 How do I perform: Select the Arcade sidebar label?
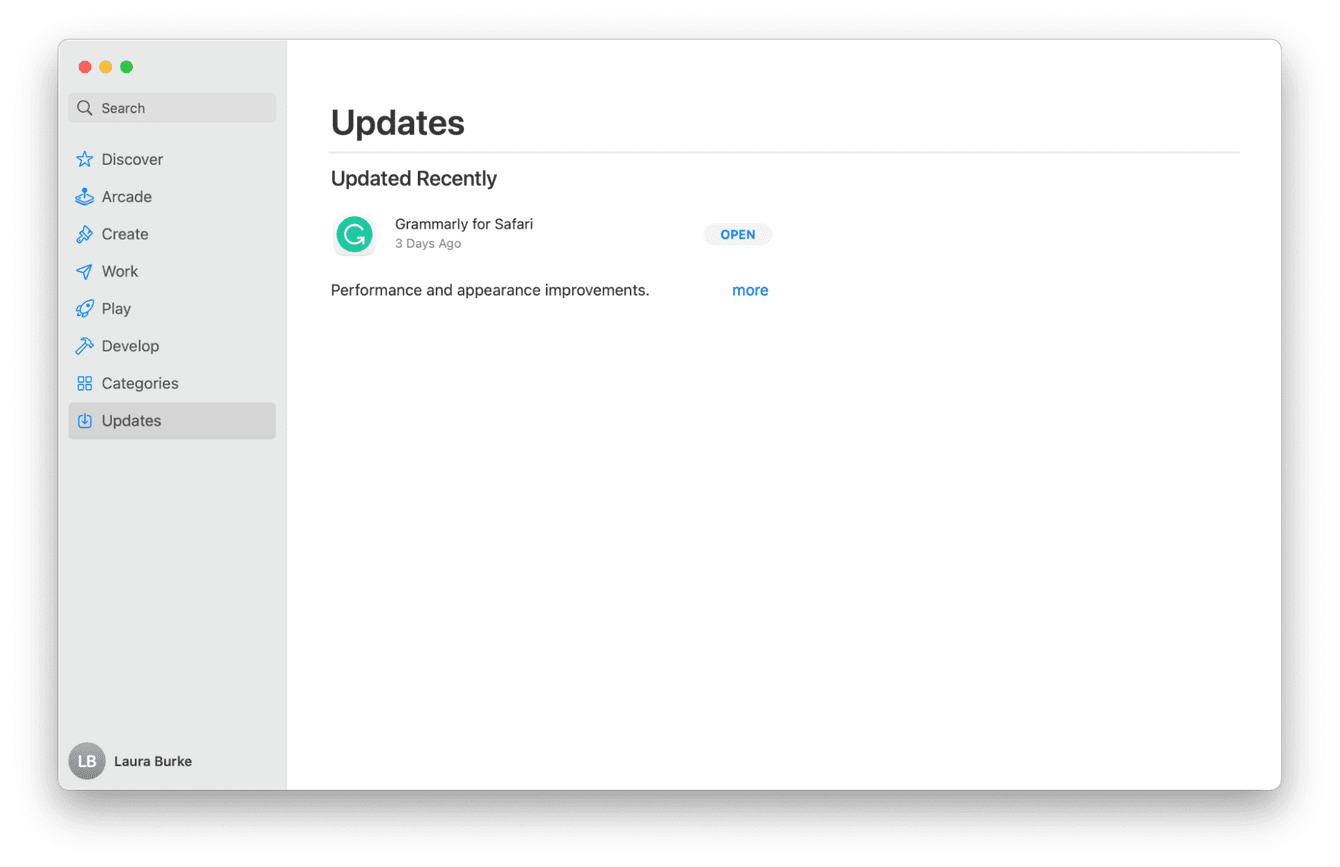[x=127, y=197]
